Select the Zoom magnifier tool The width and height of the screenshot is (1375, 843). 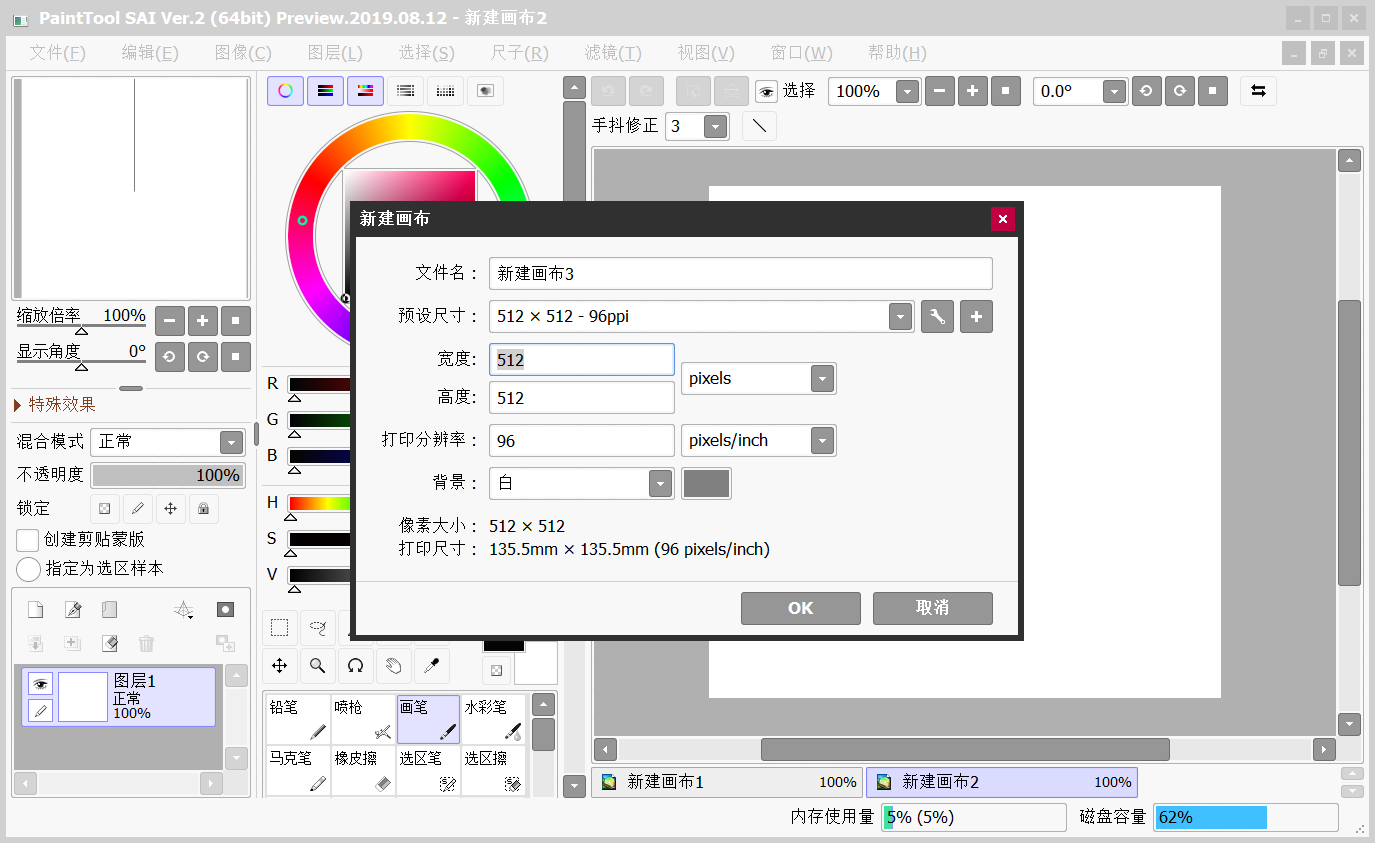coord(318,666)
